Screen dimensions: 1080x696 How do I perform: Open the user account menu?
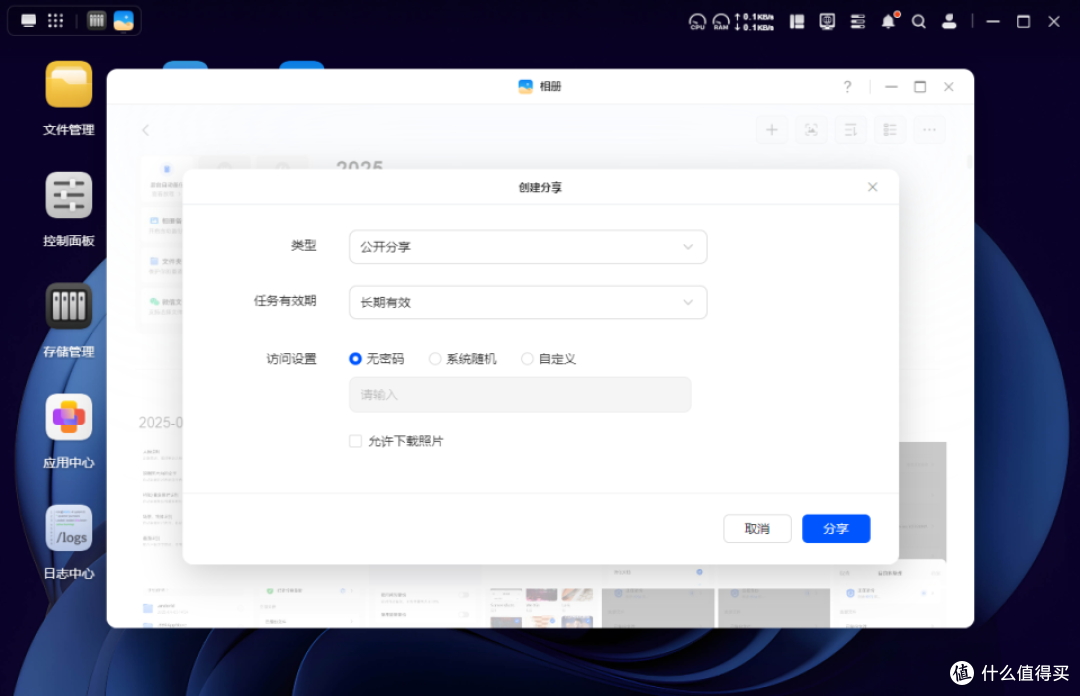point(949,22)
